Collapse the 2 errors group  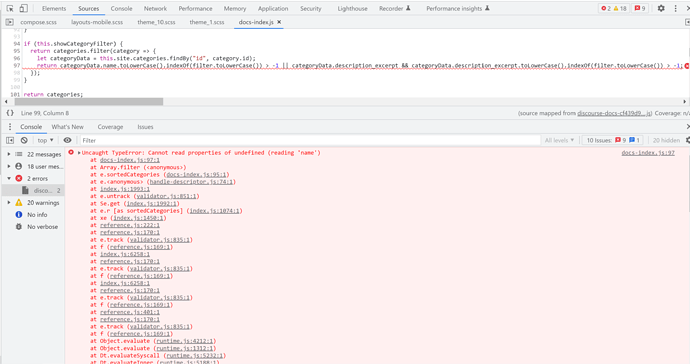coord(9,179)
